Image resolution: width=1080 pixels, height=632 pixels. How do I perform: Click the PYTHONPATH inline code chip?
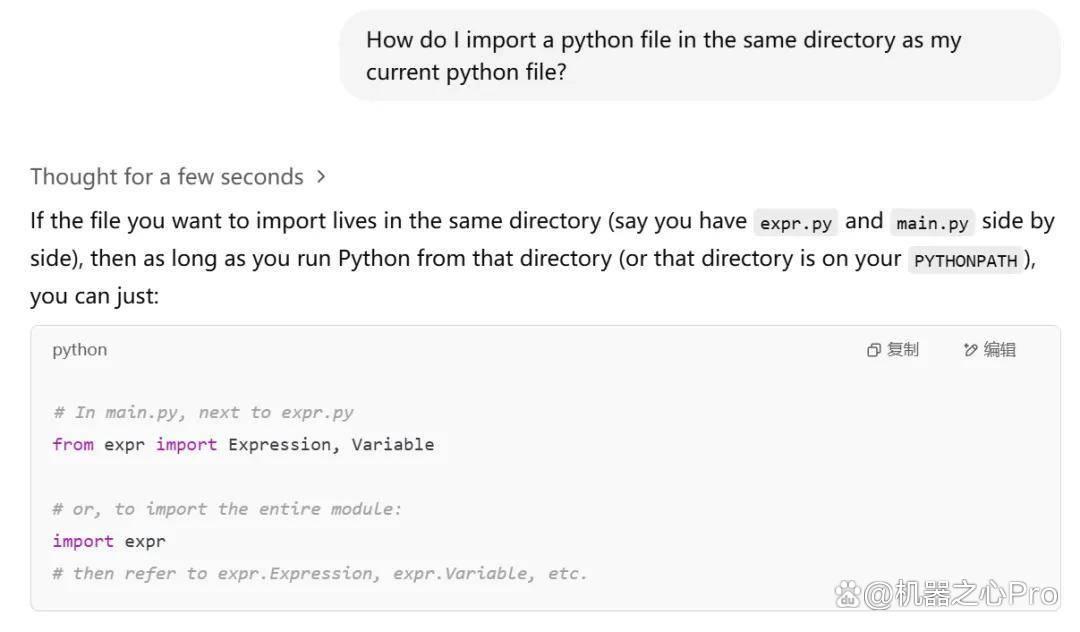tap(966, 261)
